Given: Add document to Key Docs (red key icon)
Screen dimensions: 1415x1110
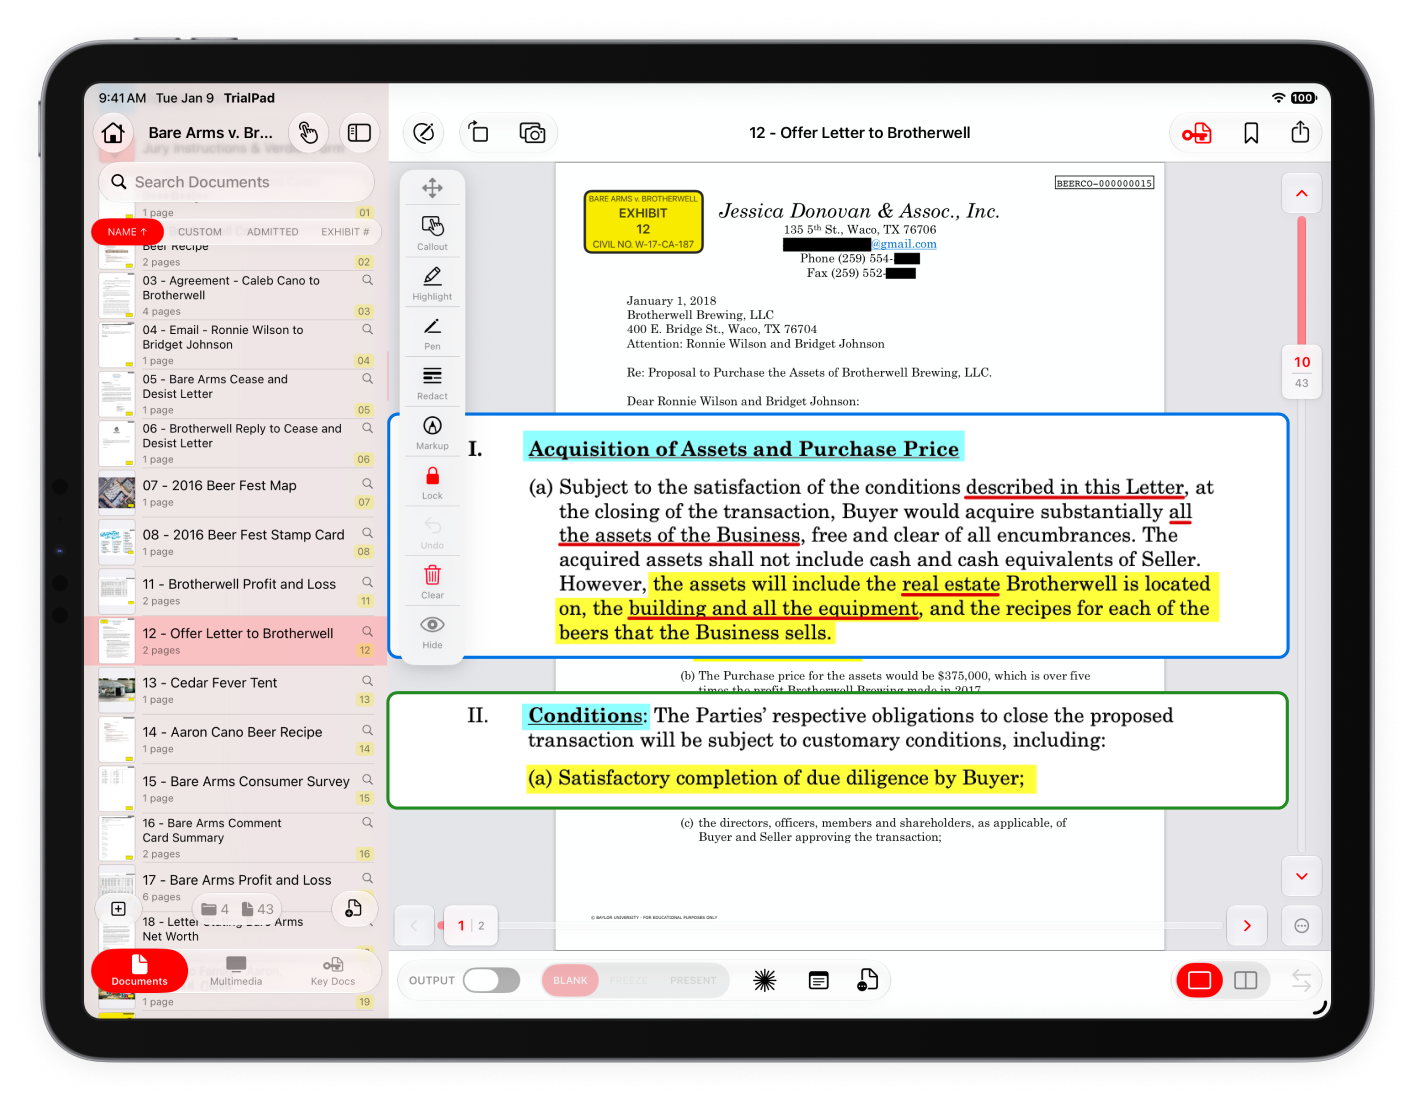Looking at the screenshot, I should click(1197, 133).
